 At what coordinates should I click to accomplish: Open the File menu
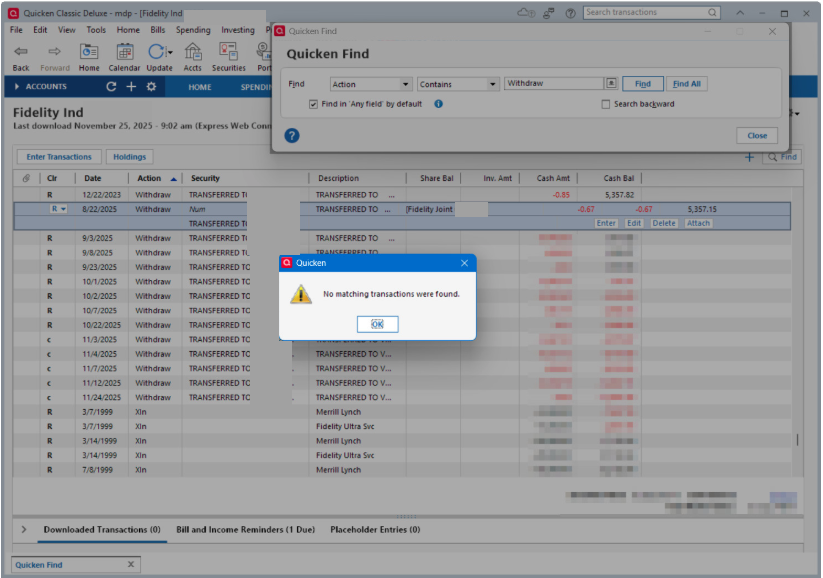click(16, 30)
